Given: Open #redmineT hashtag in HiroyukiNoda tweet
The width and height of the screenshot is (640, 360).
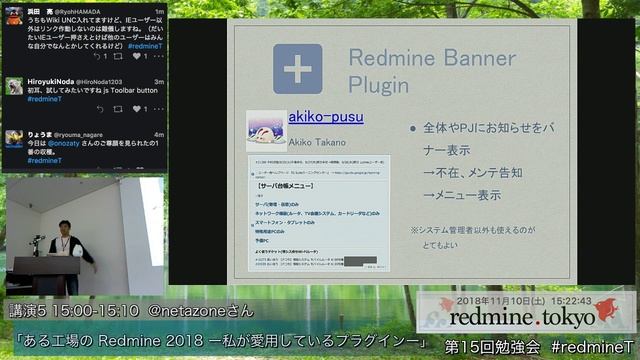Looking at the screenshot, I should (44, 99).
